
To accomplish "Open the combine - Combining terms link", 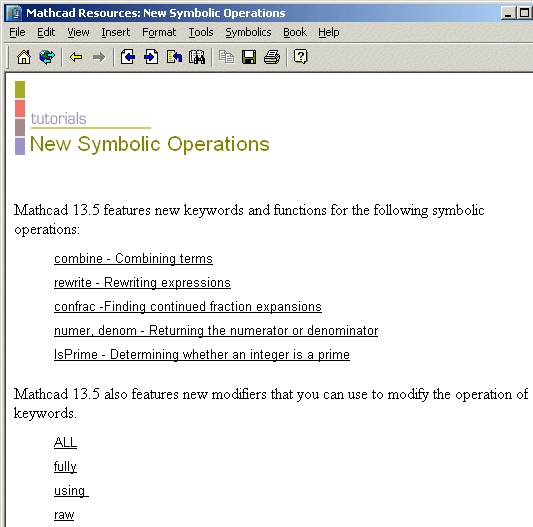I will tap(133, 259).
